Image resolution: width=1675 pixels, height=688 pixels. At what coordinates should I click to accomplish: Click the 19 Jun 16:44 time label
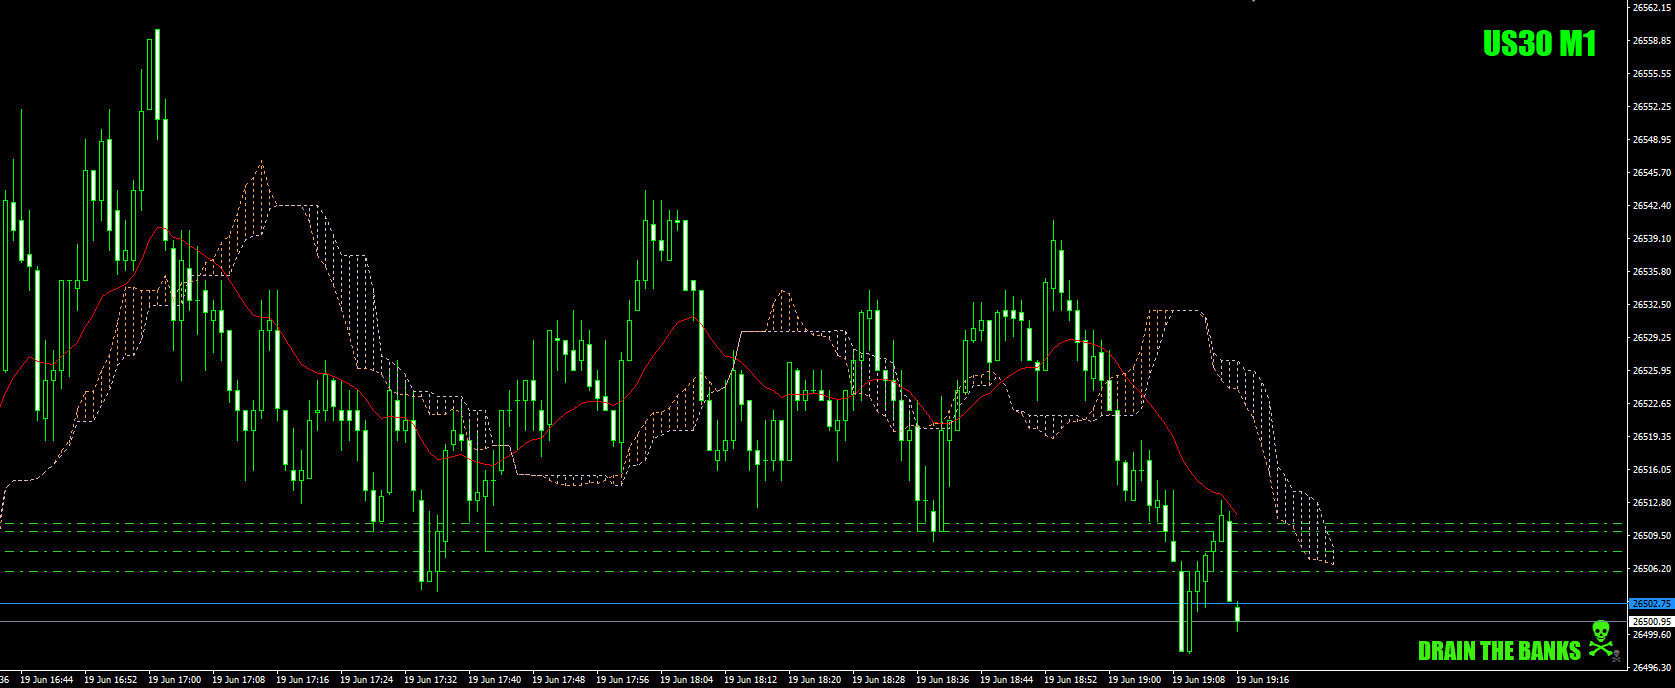tap(47, 680)
